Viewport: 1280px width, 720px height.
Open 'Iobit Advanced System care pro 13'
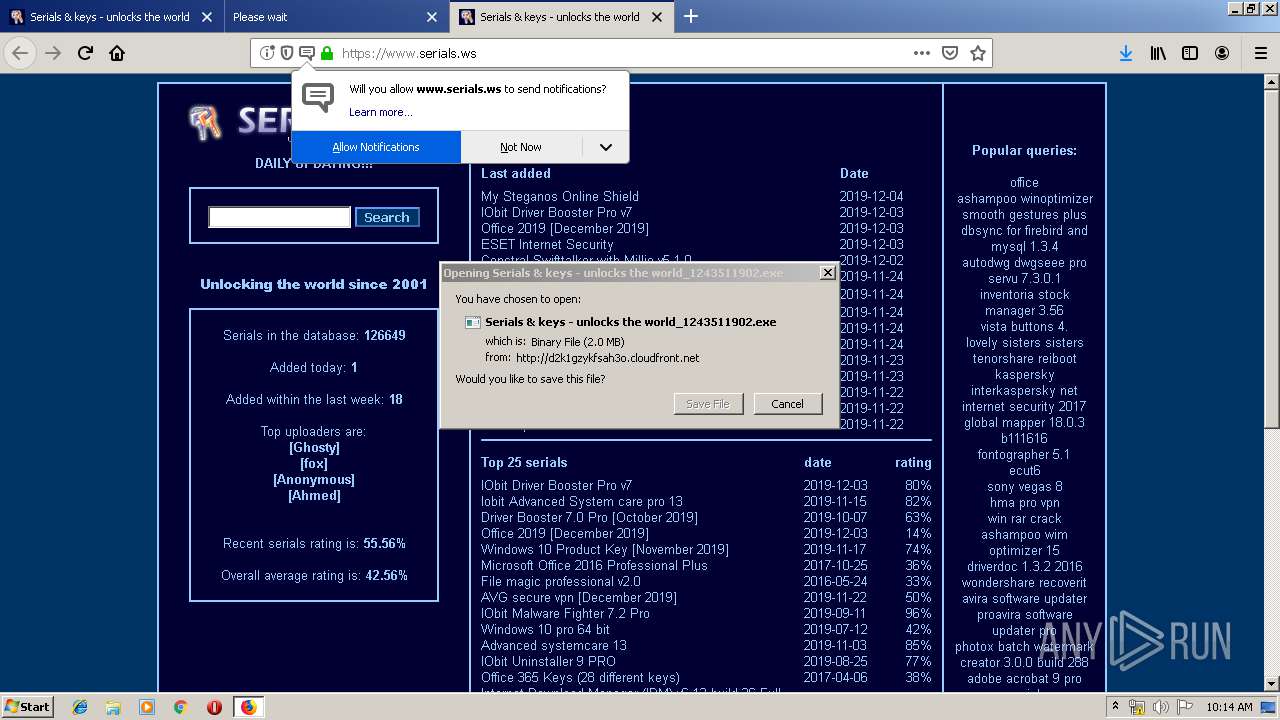pos(582,501)
